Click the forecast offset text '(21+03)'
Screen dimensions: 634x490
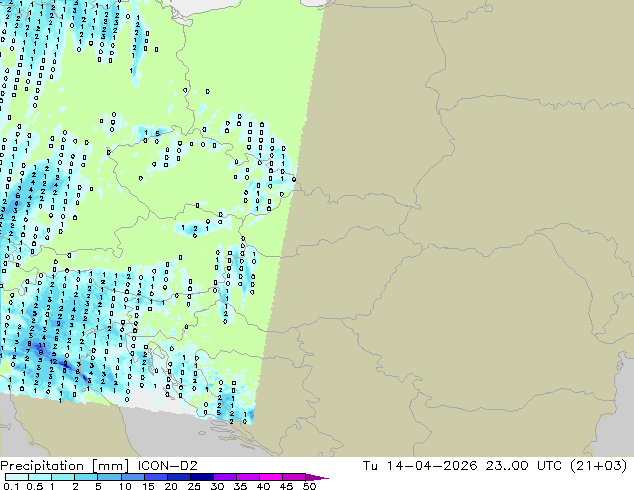pos(598,466)
